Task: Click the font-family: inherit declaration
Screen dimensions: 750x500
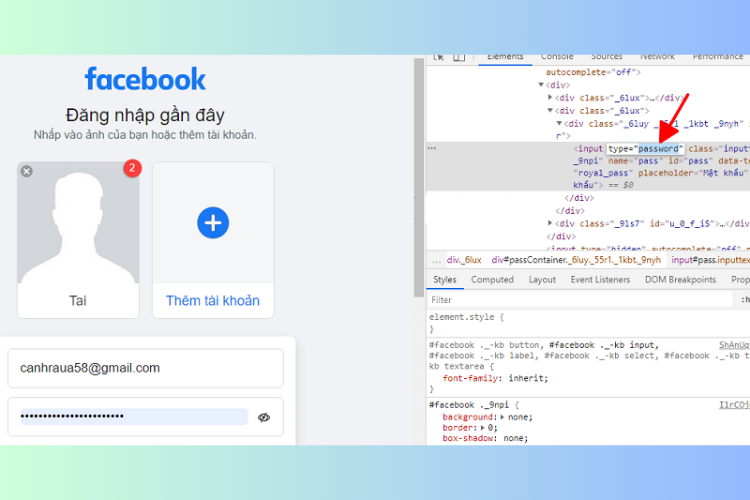Action: click(x=495, y=378)
